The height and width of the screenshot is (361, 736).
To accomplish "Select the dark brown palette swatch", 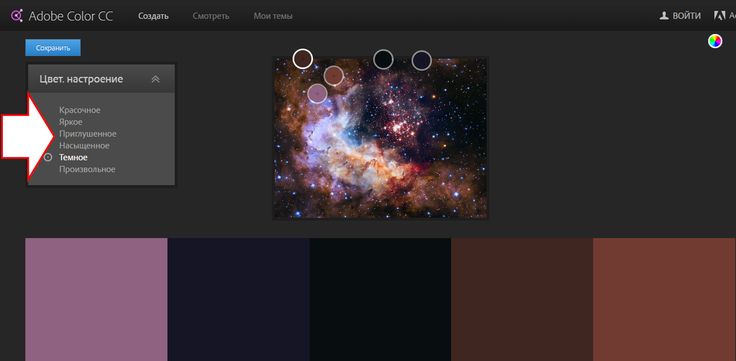I will 522,300.
